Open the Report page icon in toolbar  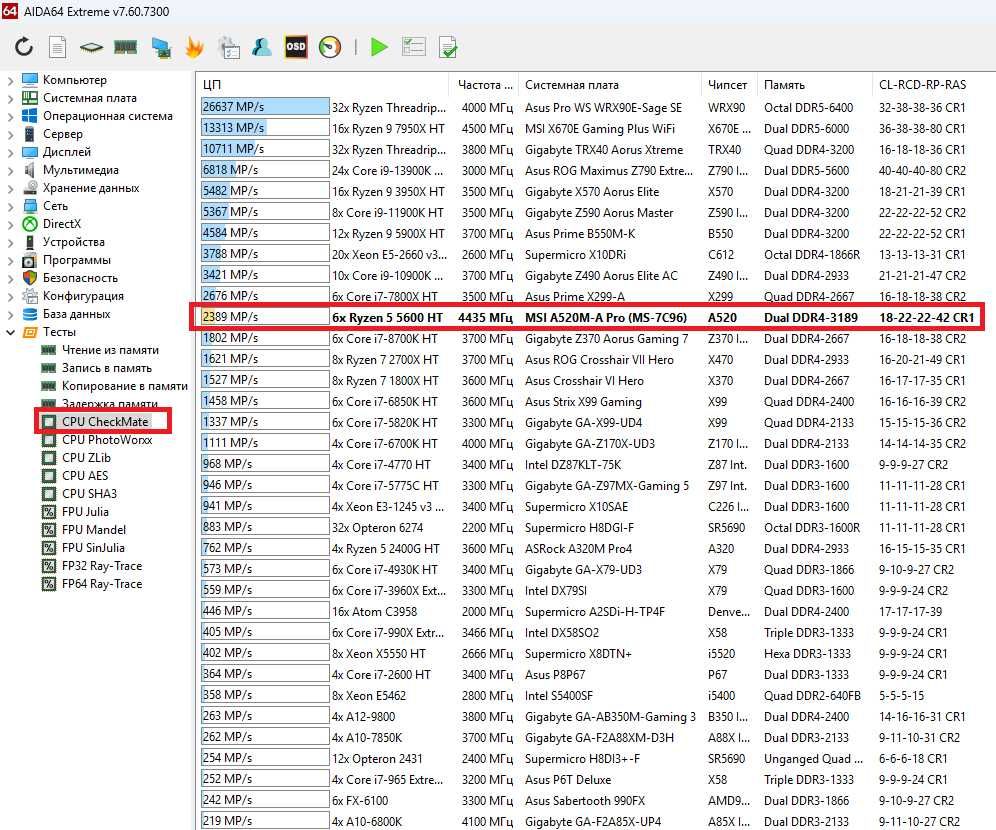click(57, 47)
